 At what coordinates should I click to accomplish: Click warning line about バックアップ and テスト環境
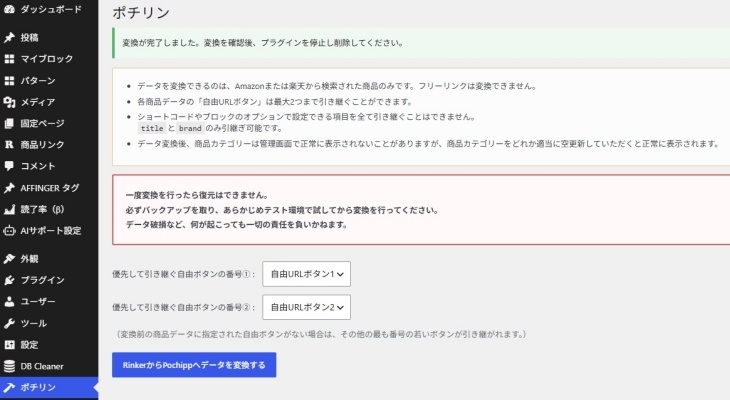pos(282,210)
